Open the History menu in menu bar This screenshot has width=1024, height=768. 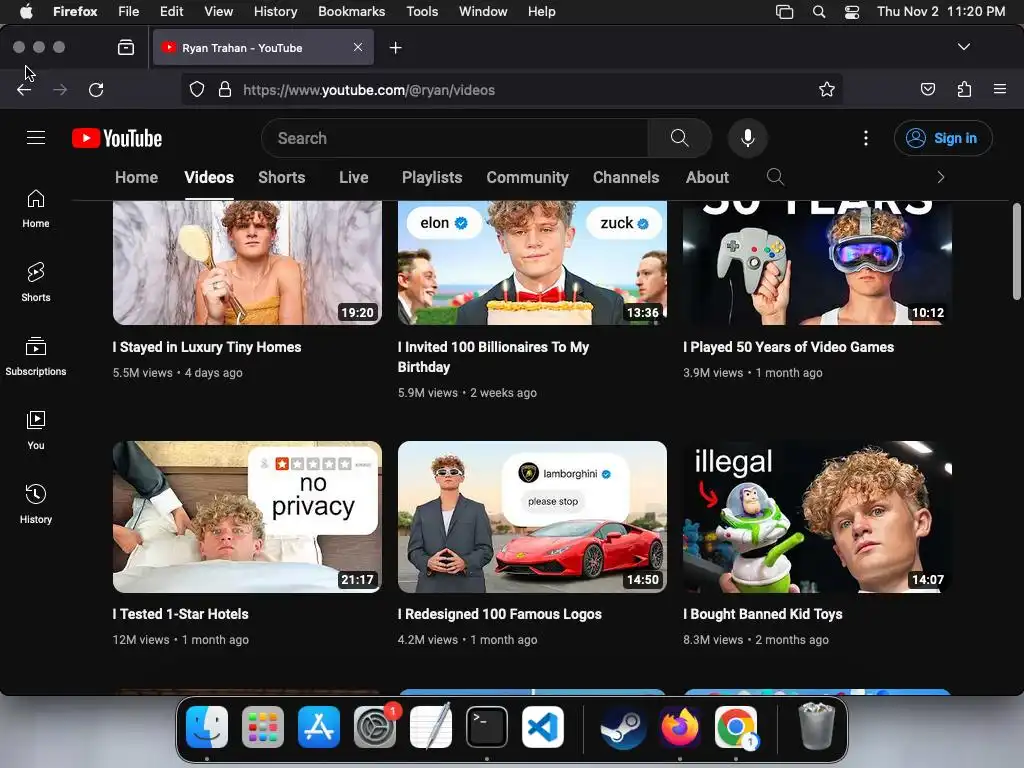(x=275, y=12)
